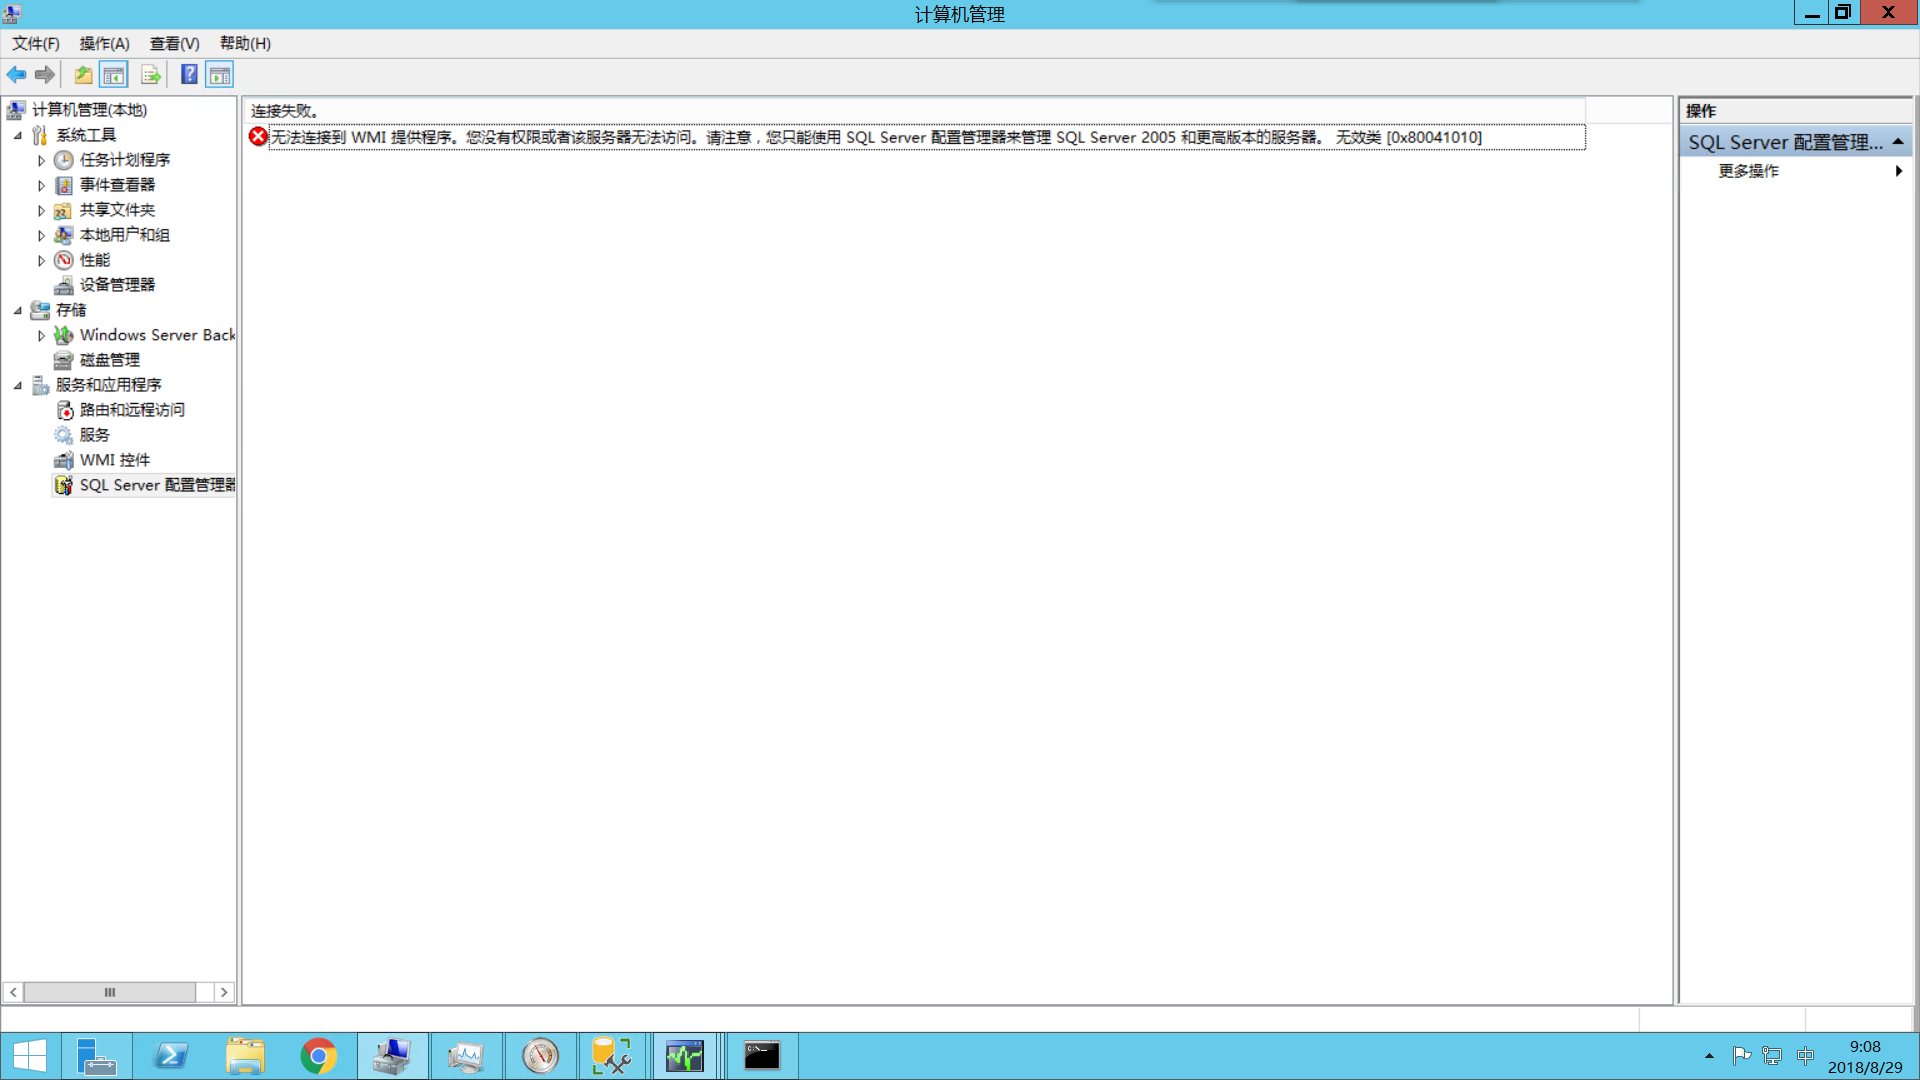The height and width of the screenshot is (1080, 1920).
Task: Collapse the 服务和应用程序 tree branch
Action: click(x=18, y=385)
